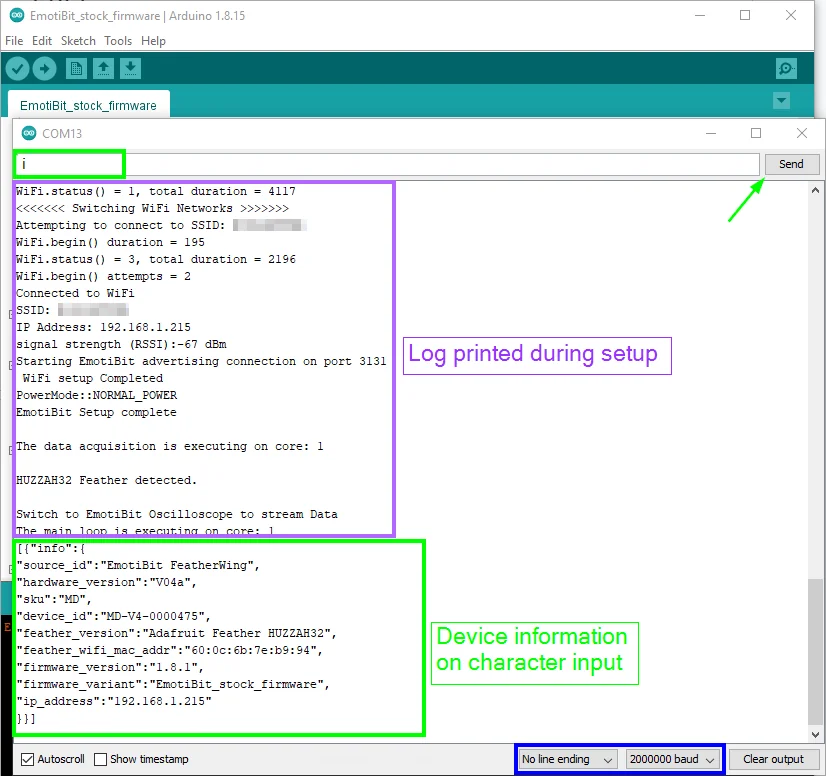Click the Verify sketch checkmark icon
Viewport: 826px width, 776px height.
coord(17,68)
